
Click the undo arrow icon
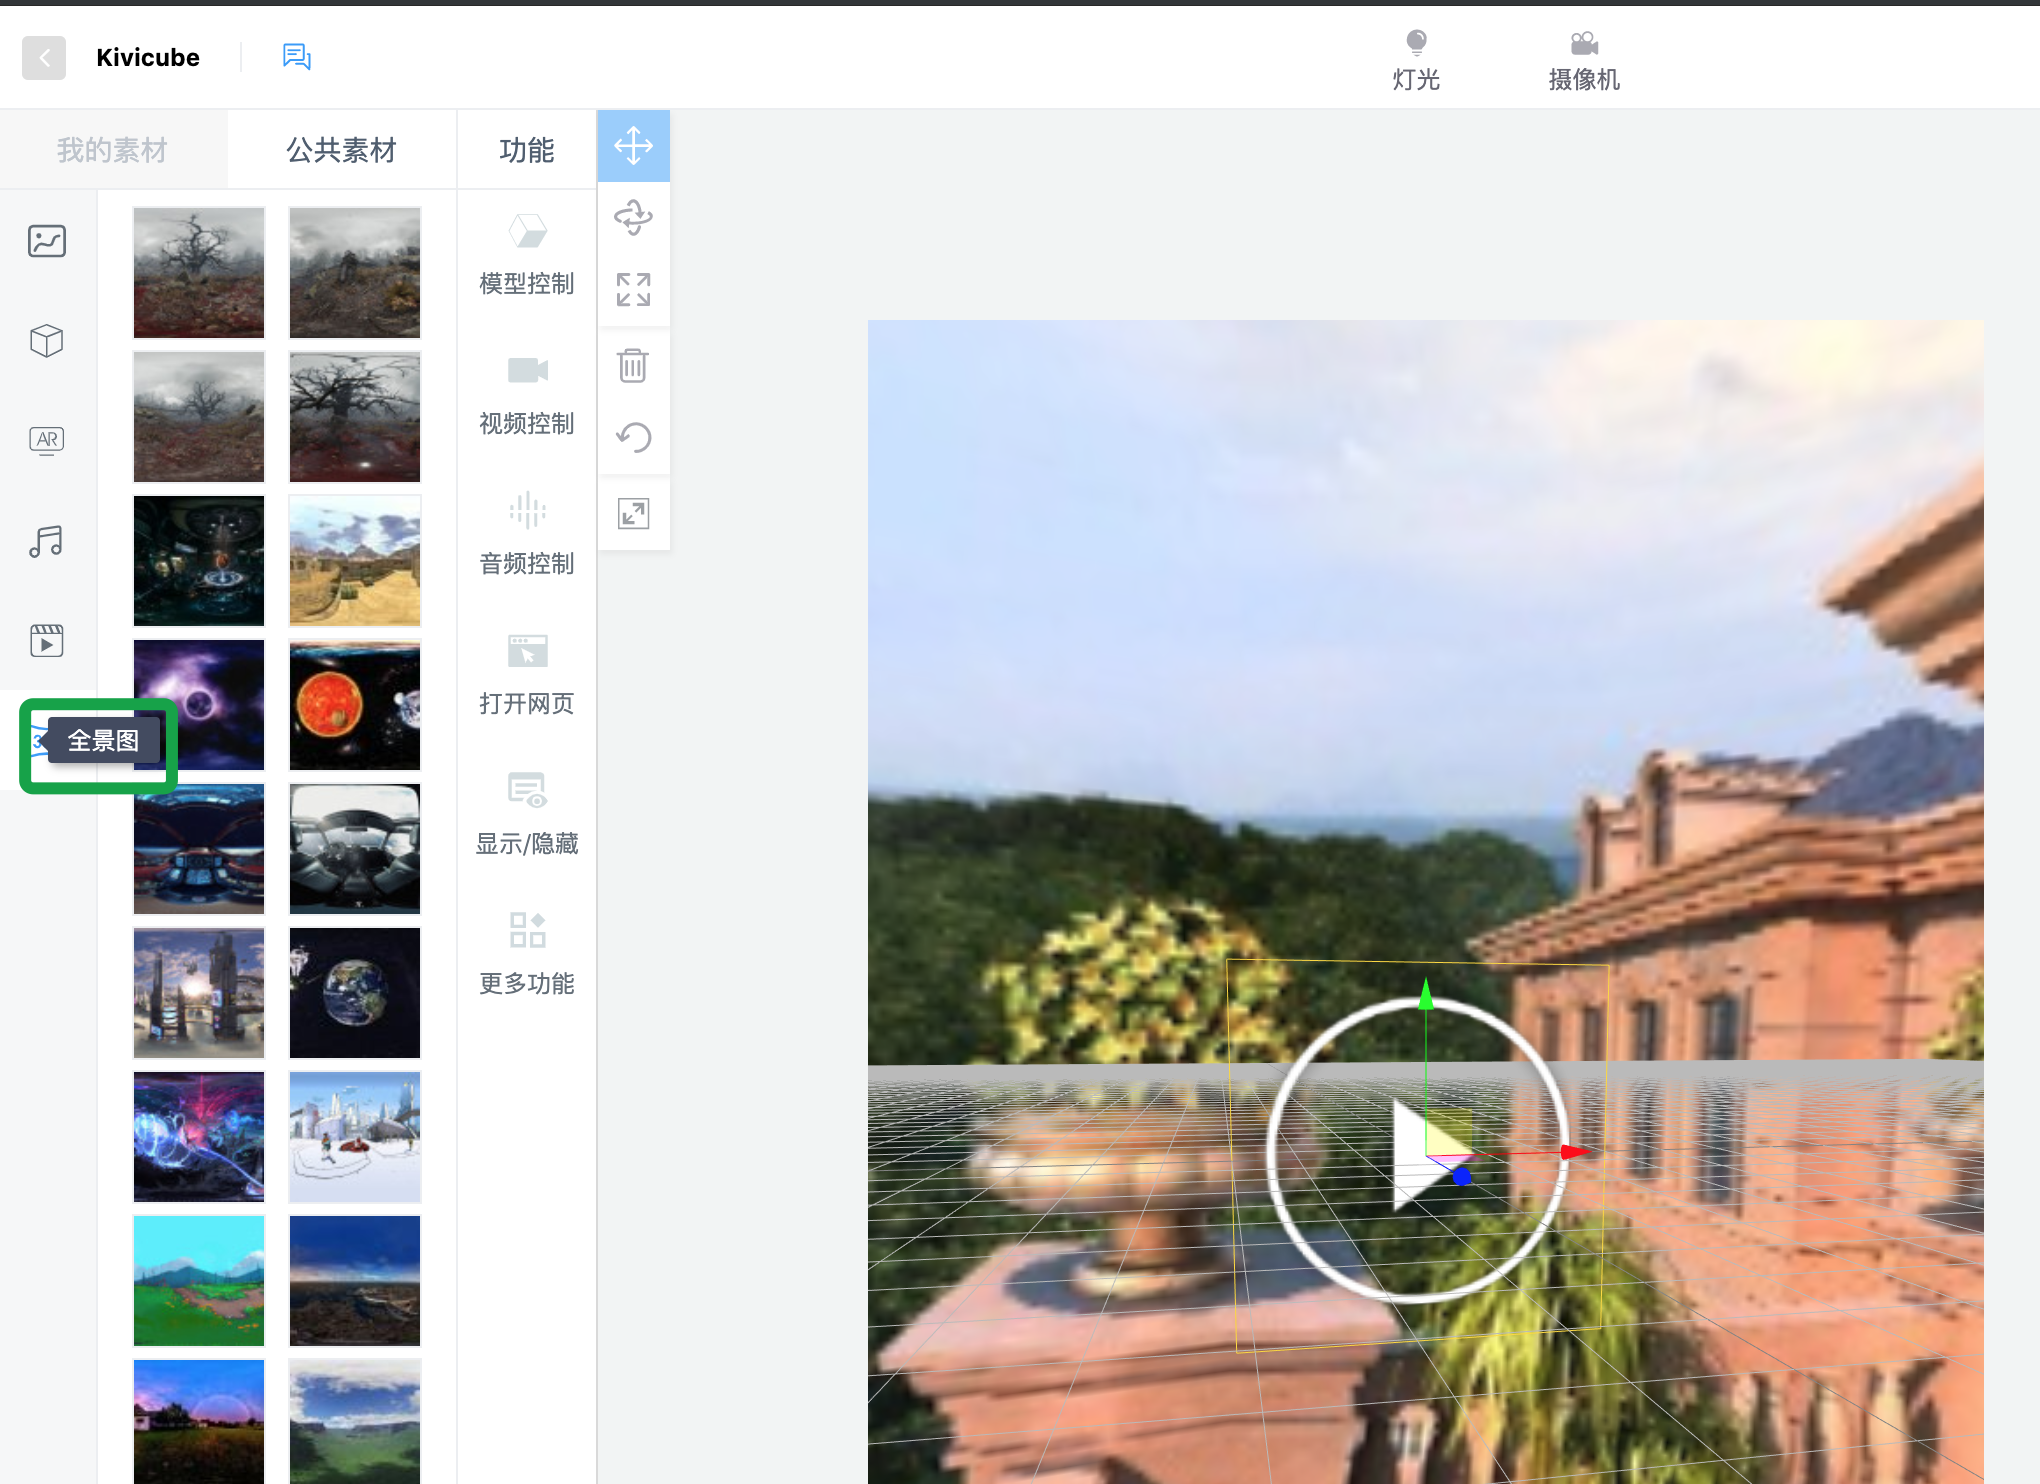pyautogui.click(x=633, y=437)
